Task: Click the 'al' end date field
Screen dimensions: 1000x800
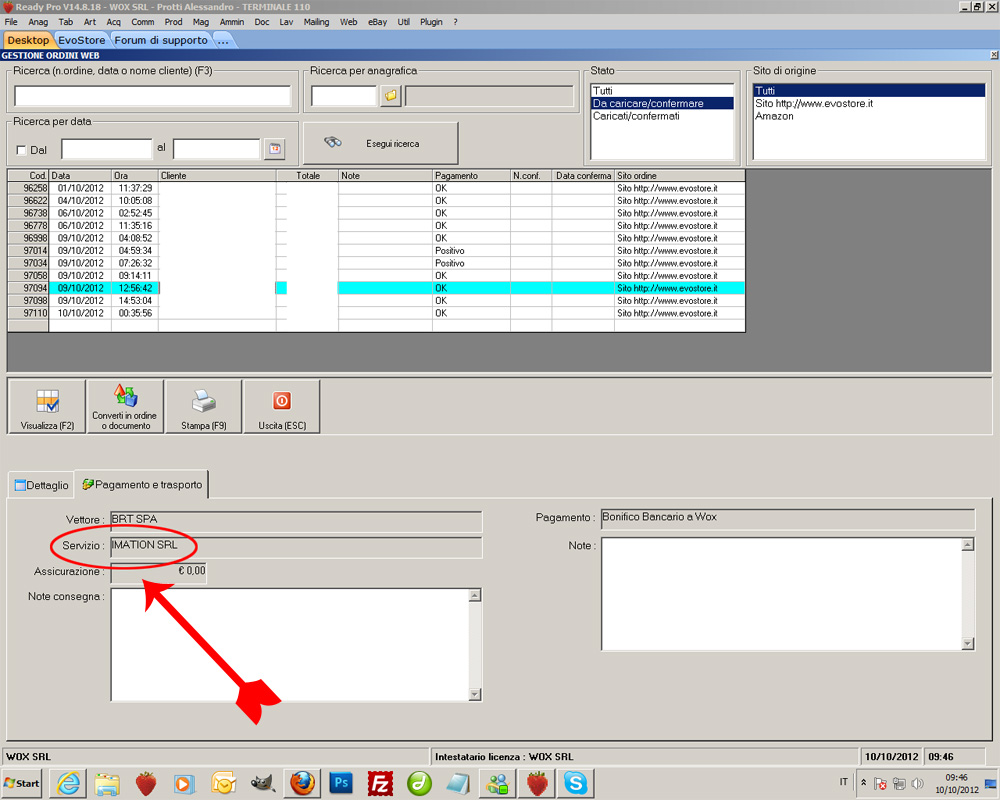Action: pyautogui.click(x=217, y=149)
